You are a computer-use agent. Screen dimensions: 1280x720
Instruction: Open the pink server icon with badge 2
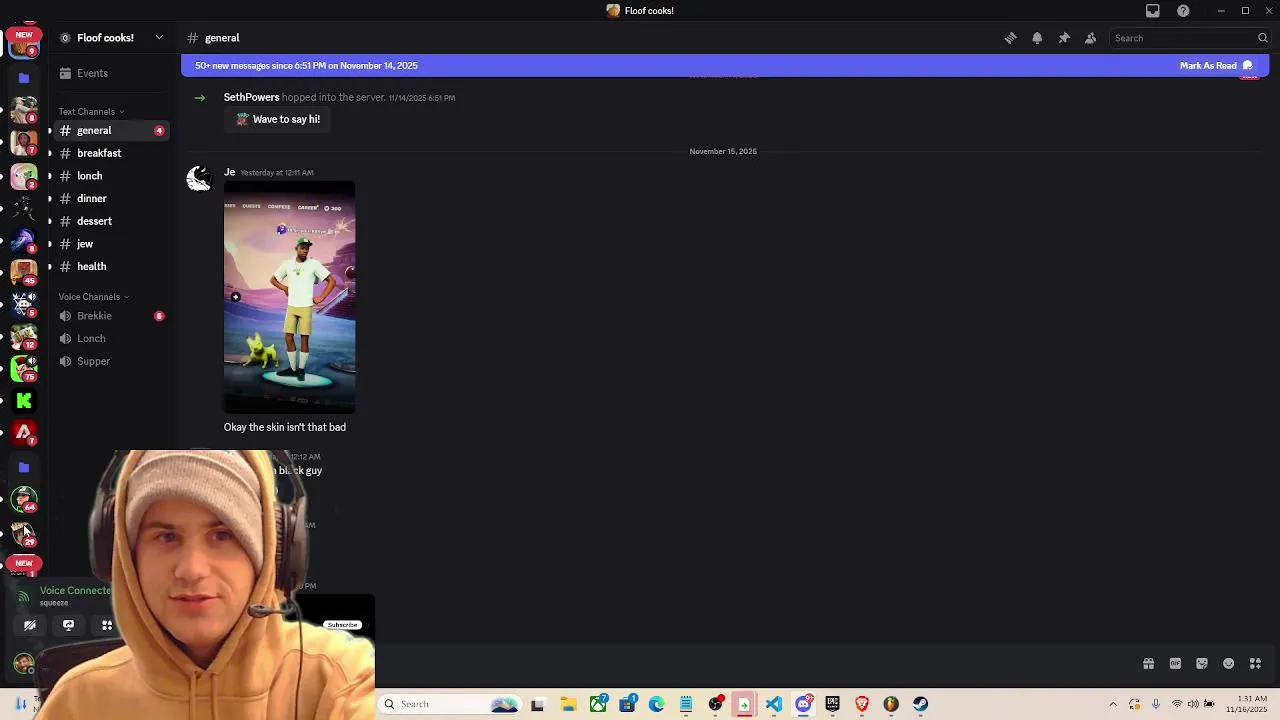pos(24,176)
